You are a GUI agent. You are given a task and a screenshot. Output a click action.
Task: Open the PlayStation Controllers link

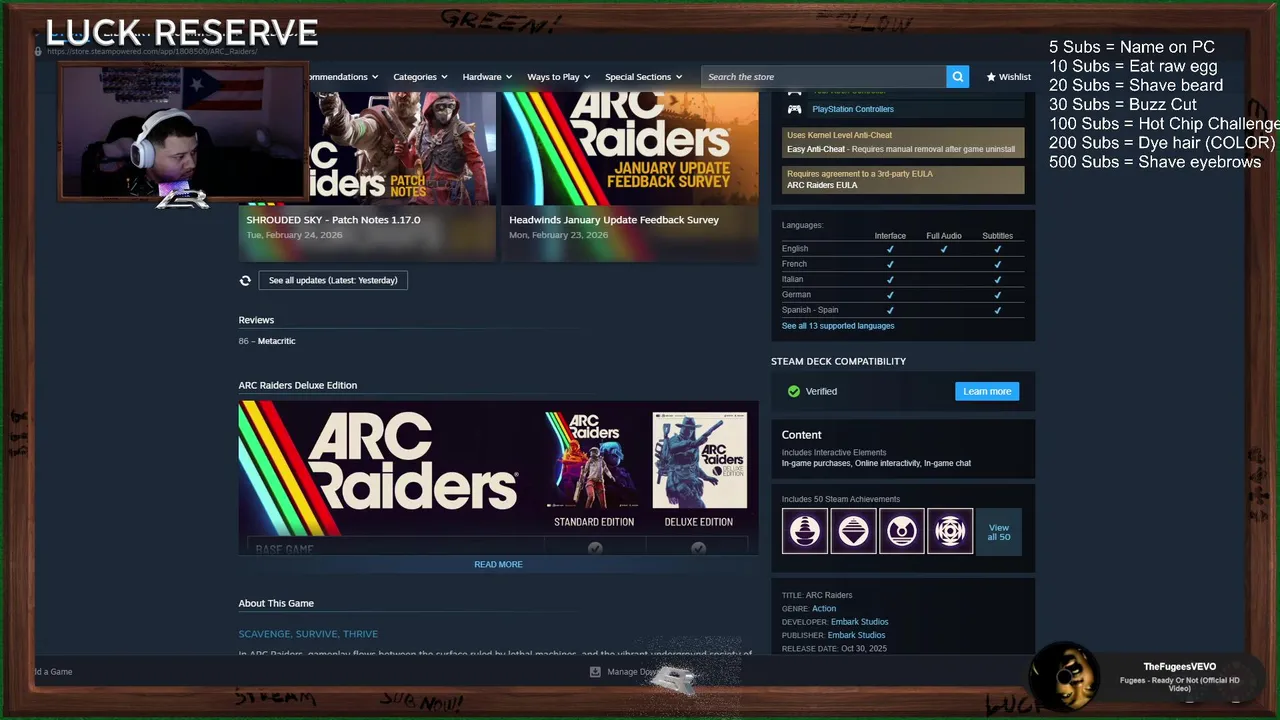tap(853, 109)
